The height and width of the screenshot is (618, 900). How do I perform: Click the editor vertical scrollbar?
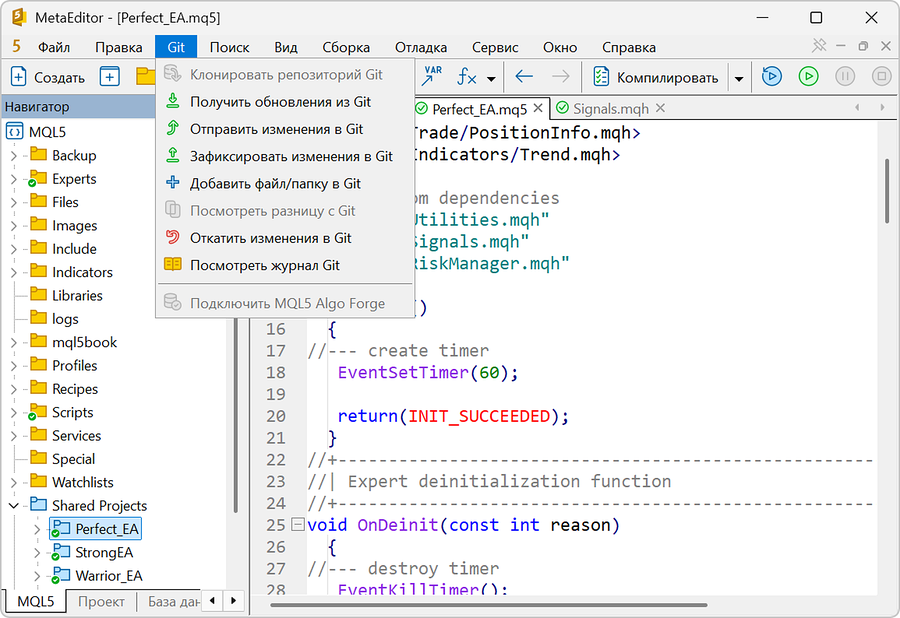click(x=887, y=191)
